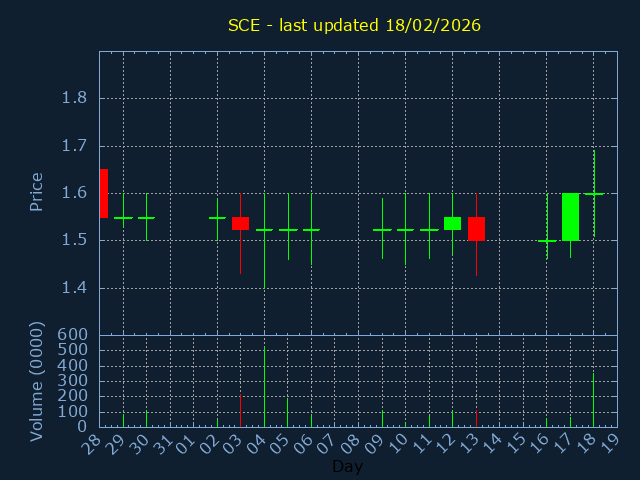
Task: Click the 600 volume tick label
Action: pyautogui.click(x=74, y=335)
